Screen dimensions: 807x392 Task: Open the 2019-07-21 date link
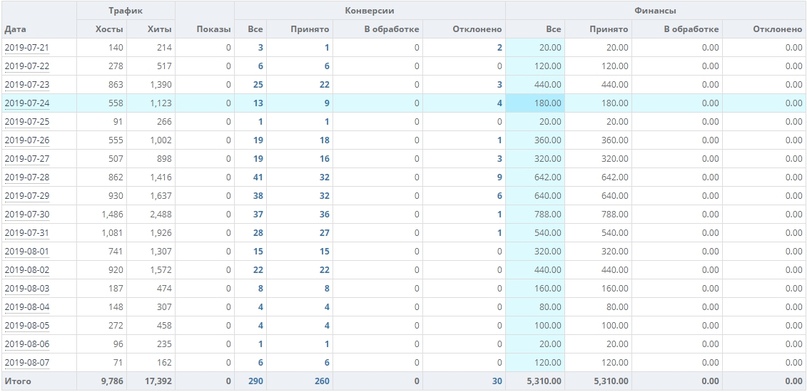pyautogui.click(x=27, y=48)
